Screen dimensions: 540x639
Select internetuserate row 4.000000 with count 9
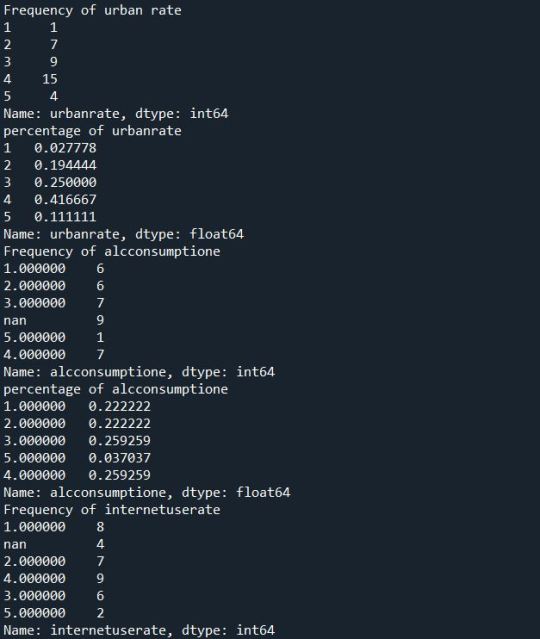click(x=54, y=578)
